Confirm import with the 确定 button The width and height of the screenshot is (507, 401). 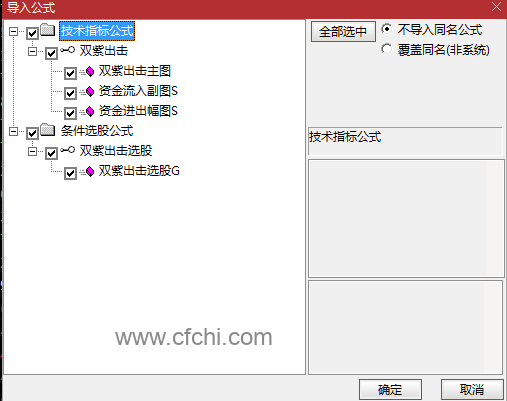pyautogui.click(x=390, y=389)
